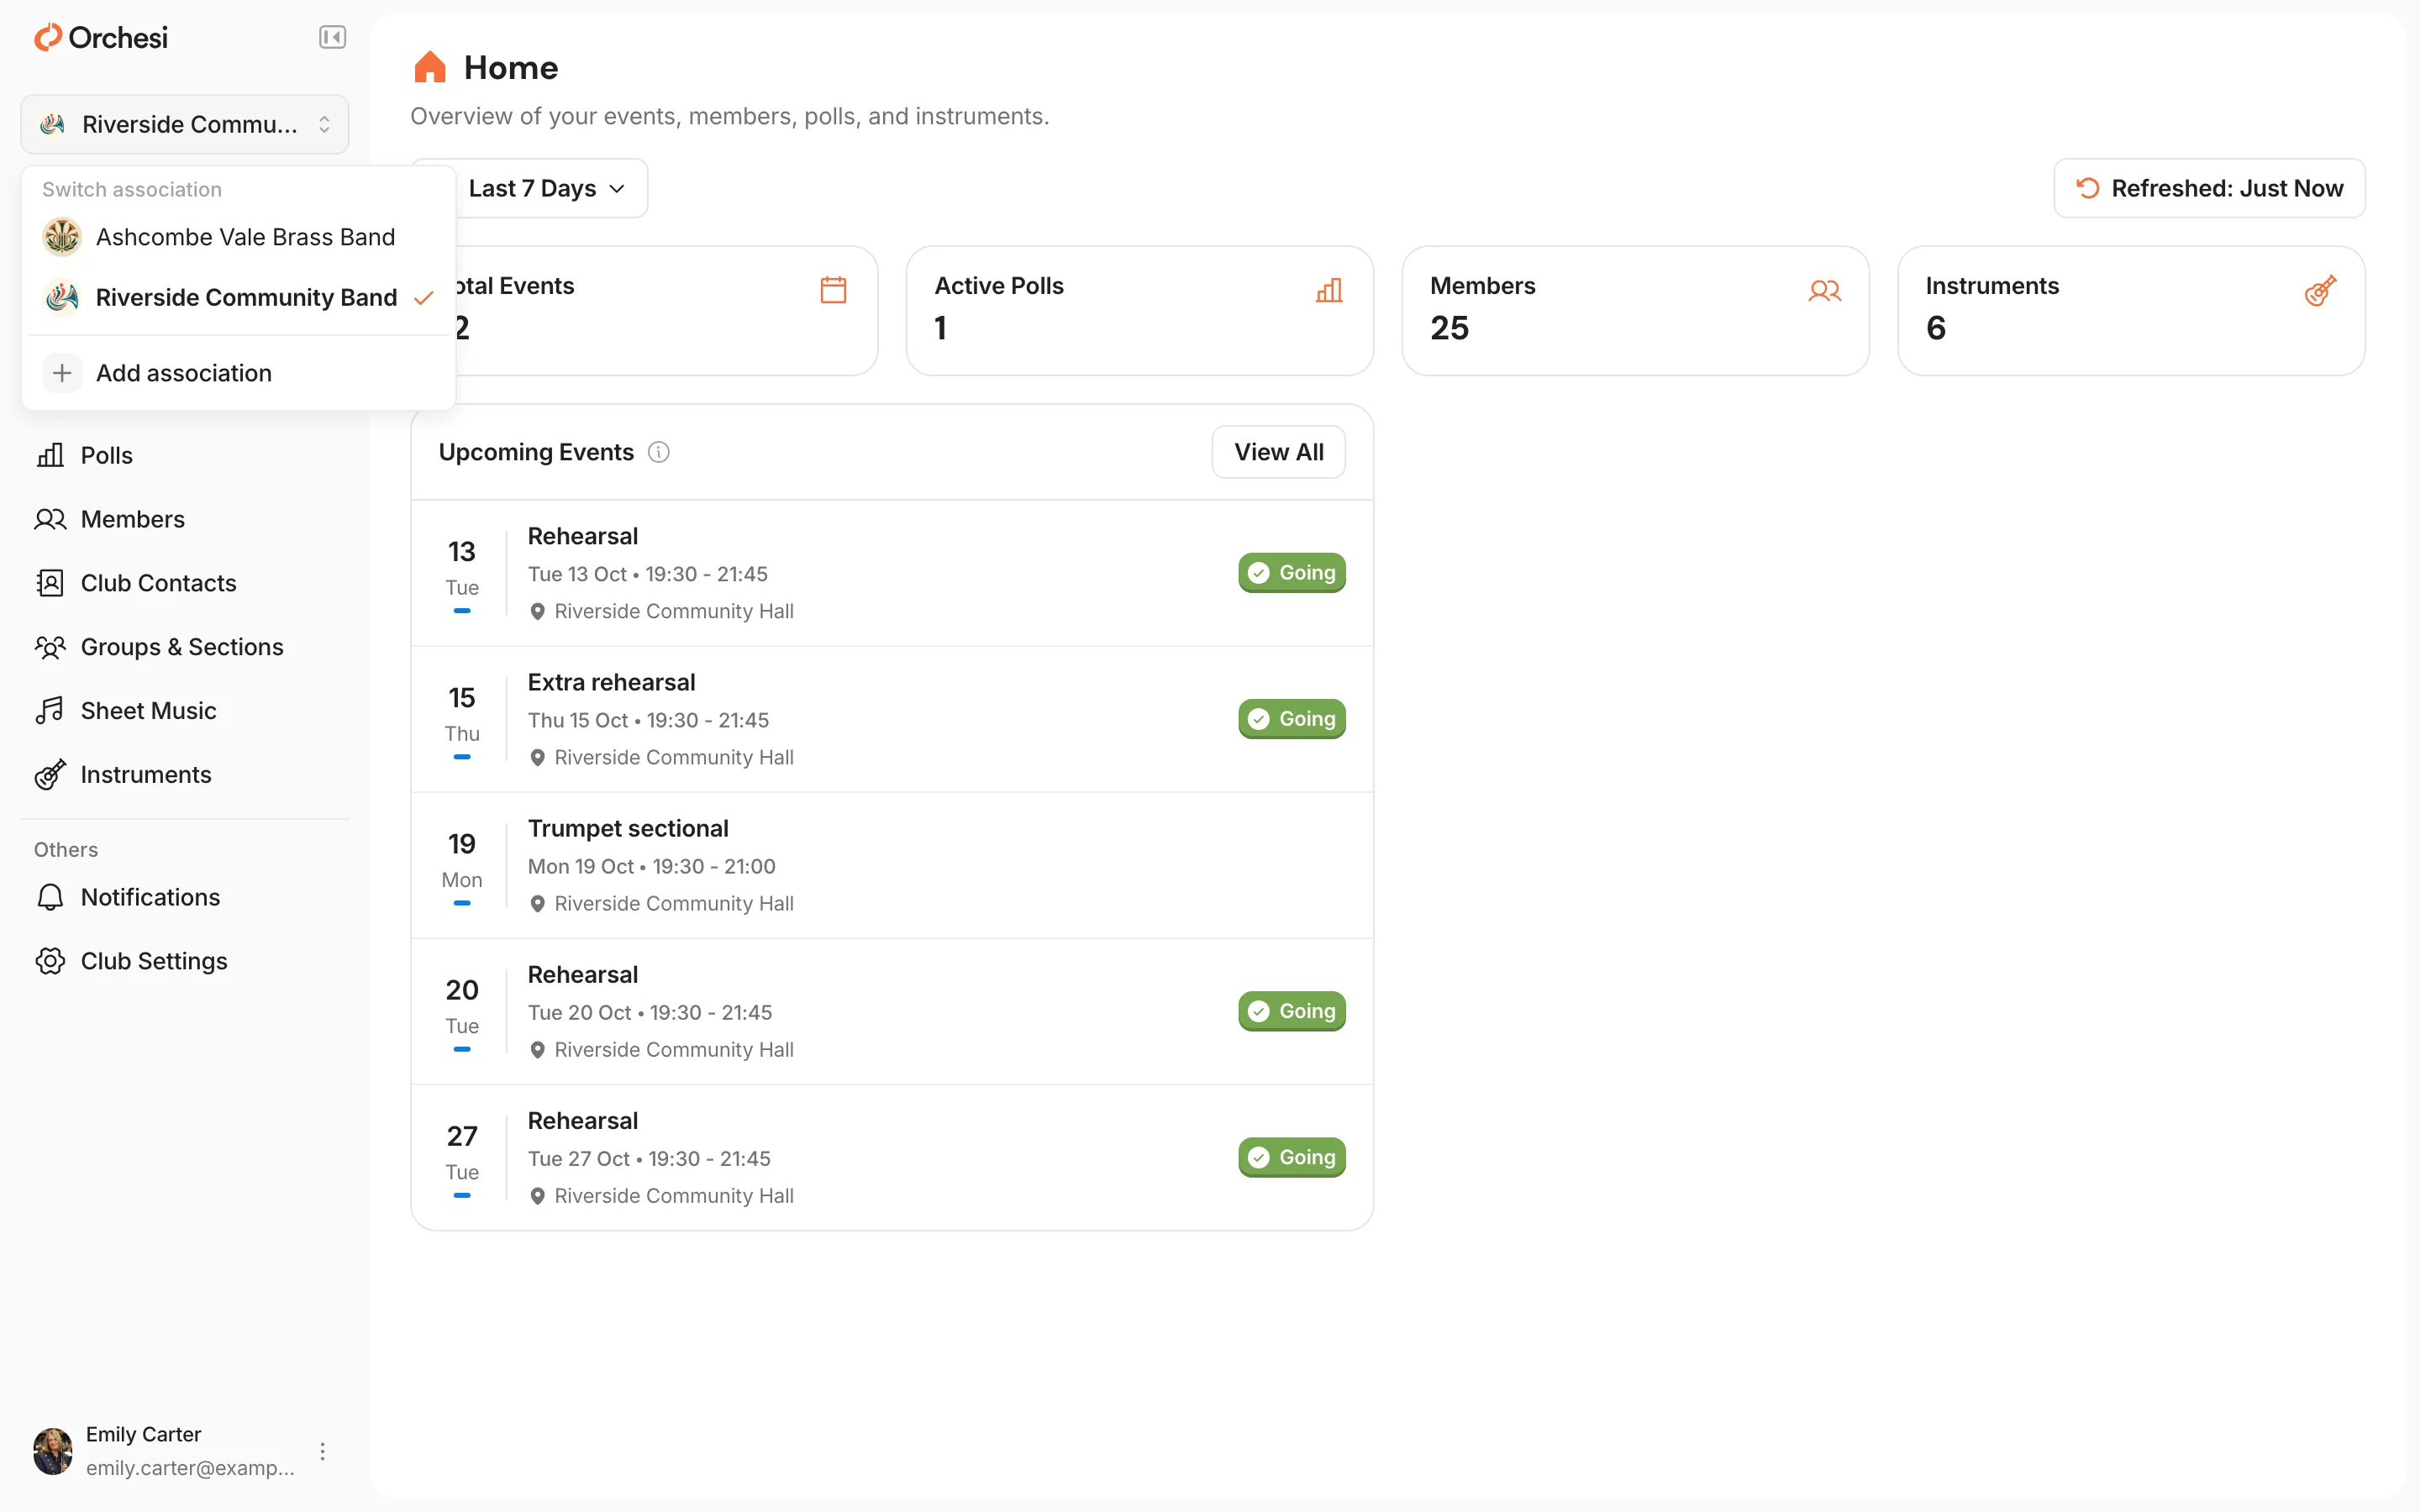Toggle Going status for Tue 27 Oct Rehearsal
This screenshot has width=2420, height=1512.
pyautogui.click(x=1292, y=1157)
